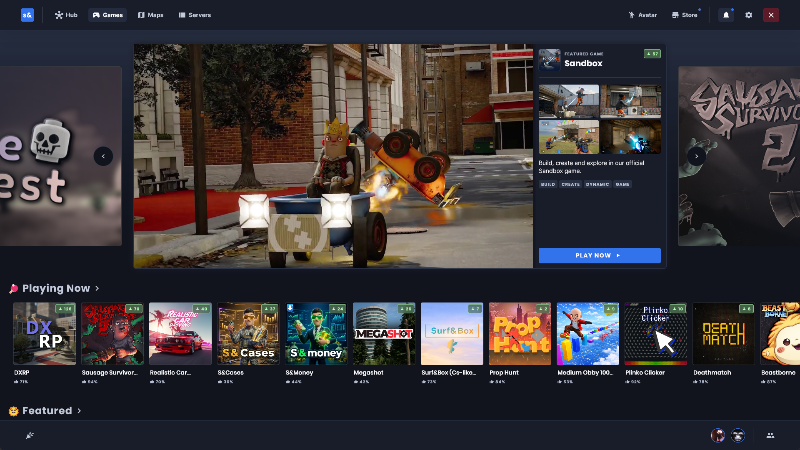Switch to the Maps tab
The image size is (800, 450).
coord(150,15)
